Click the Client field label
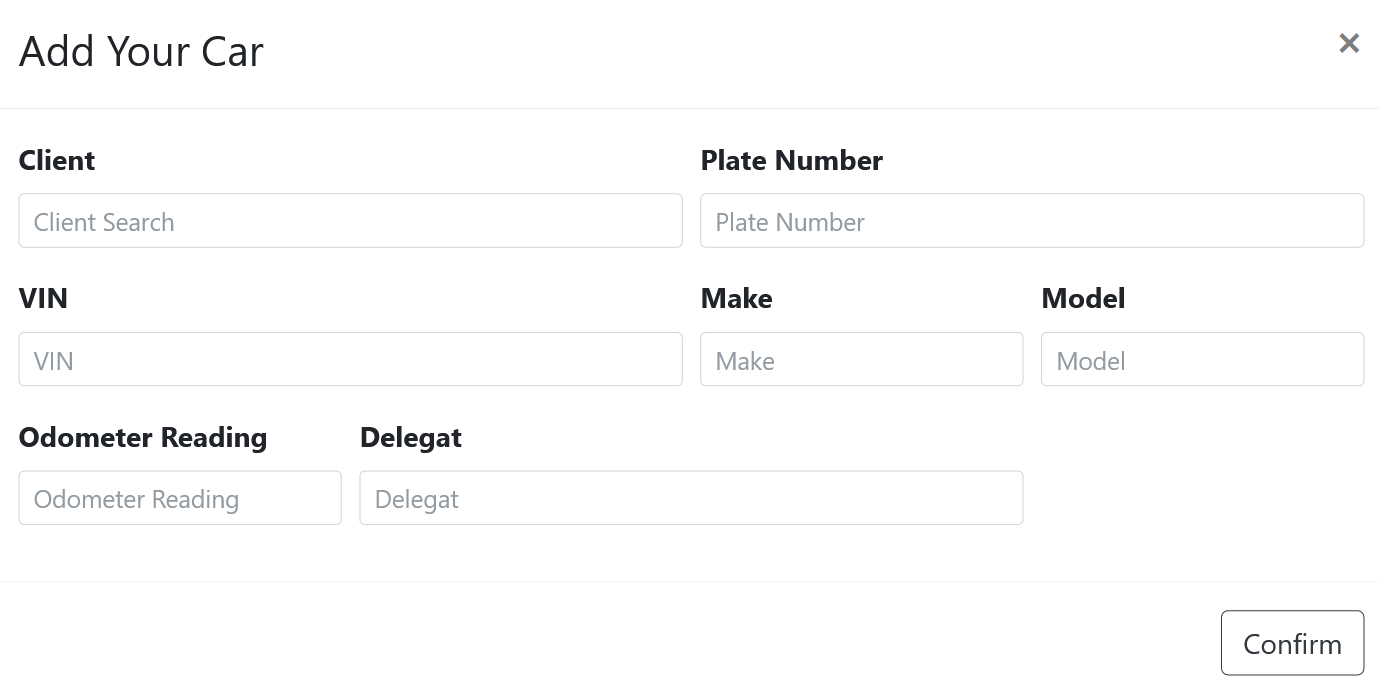This screenshot has width=1387, height=697. click(x=56, y=160)
